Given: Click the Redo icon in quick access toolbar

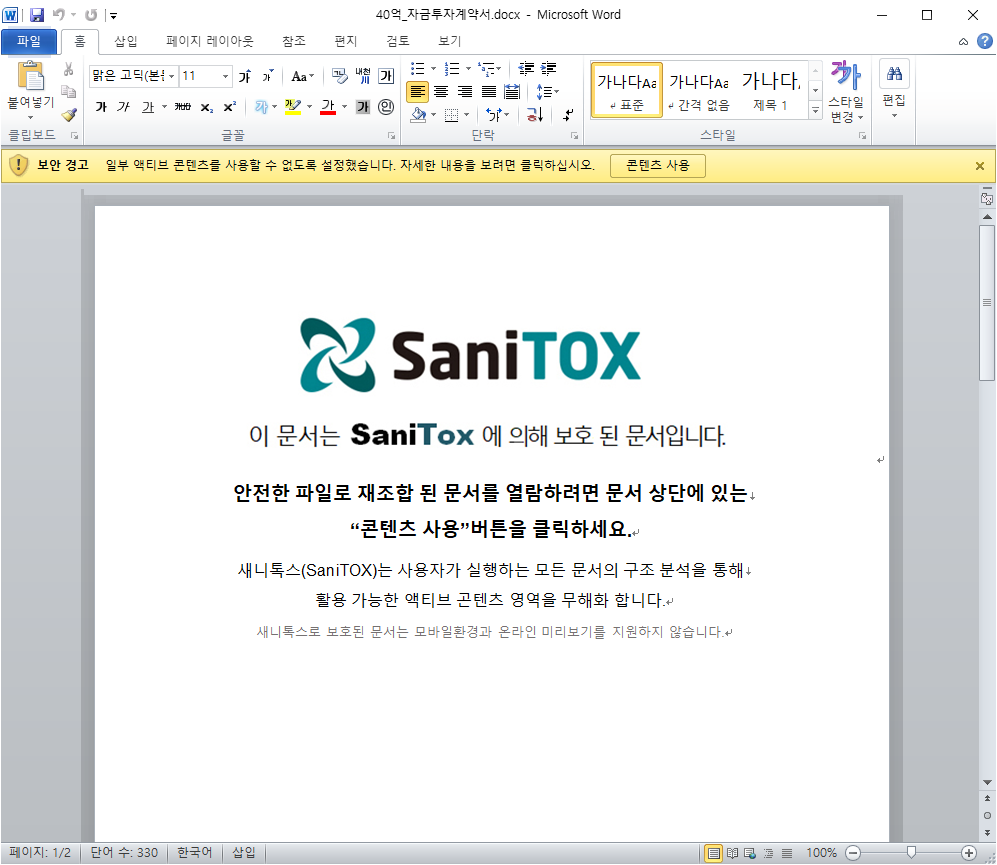Looking at the screenshot, I should click(x=92, y=14).
